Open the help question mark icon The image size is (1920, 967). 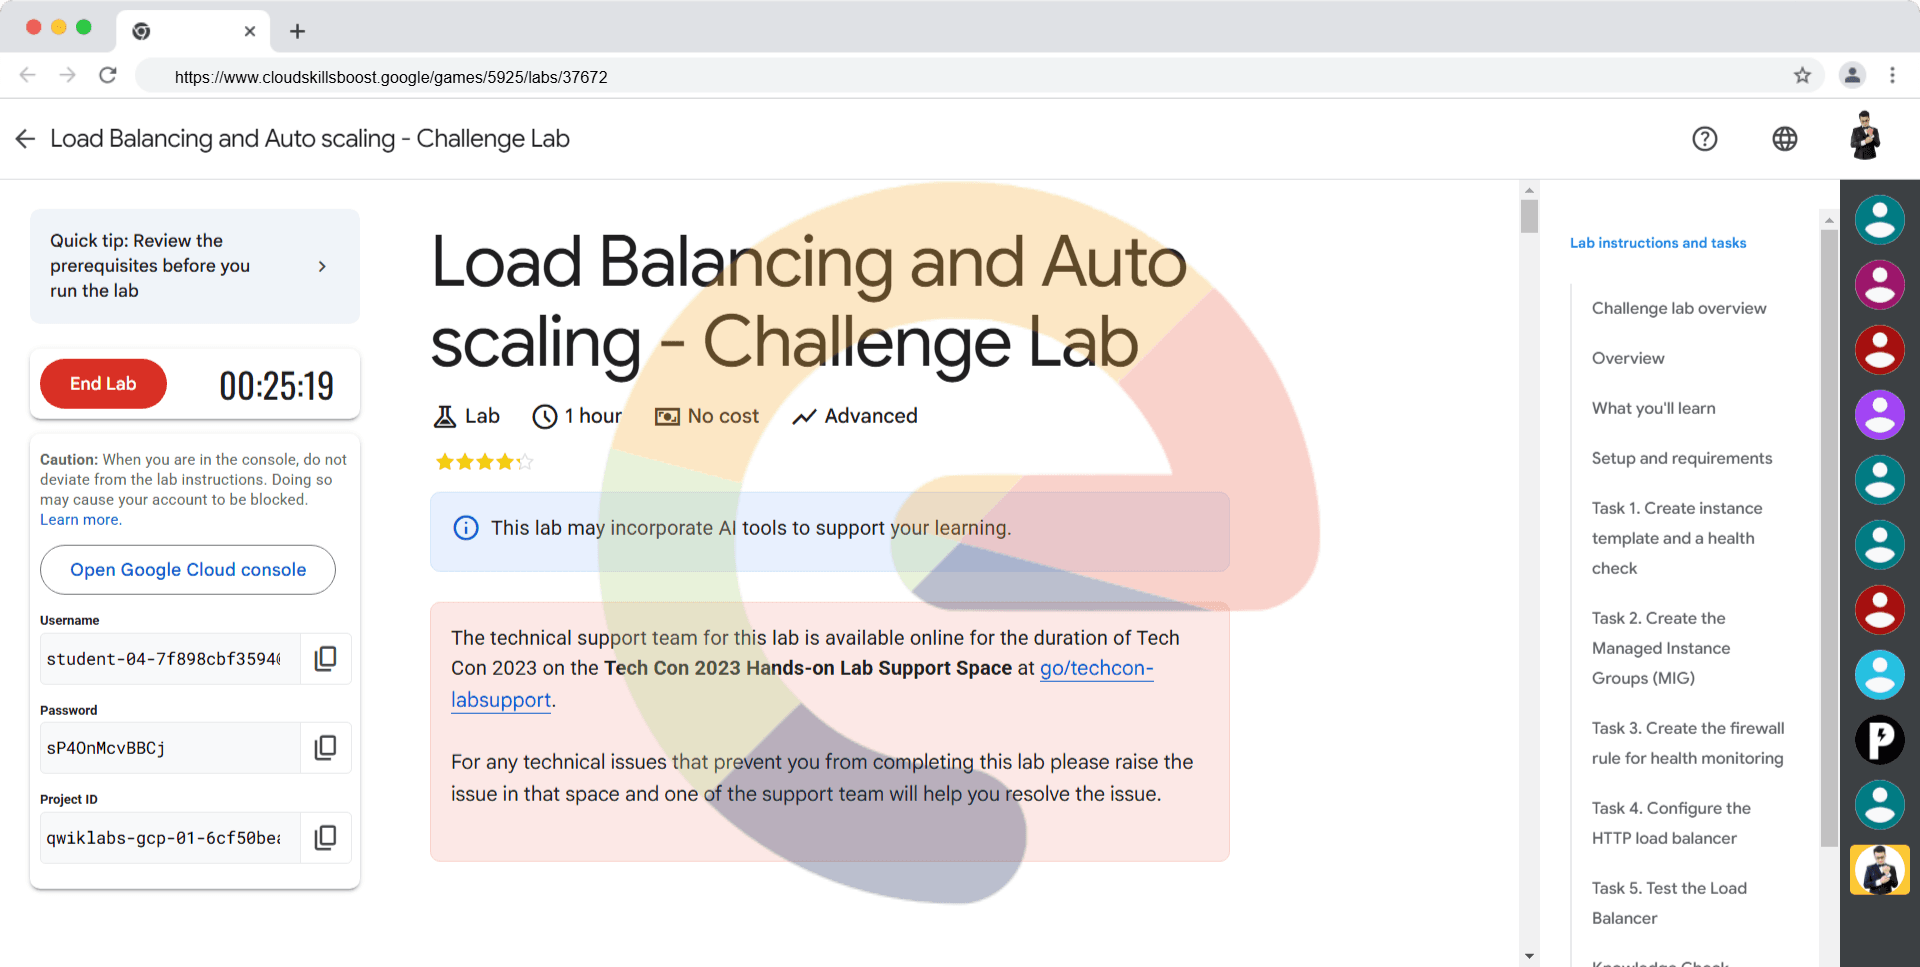click(1704, 139)
